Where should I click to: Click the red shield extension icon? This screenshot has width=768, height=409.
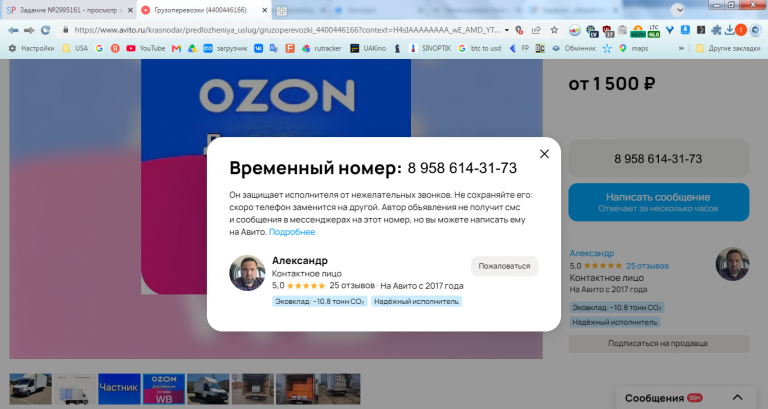[x=607, y=31]
